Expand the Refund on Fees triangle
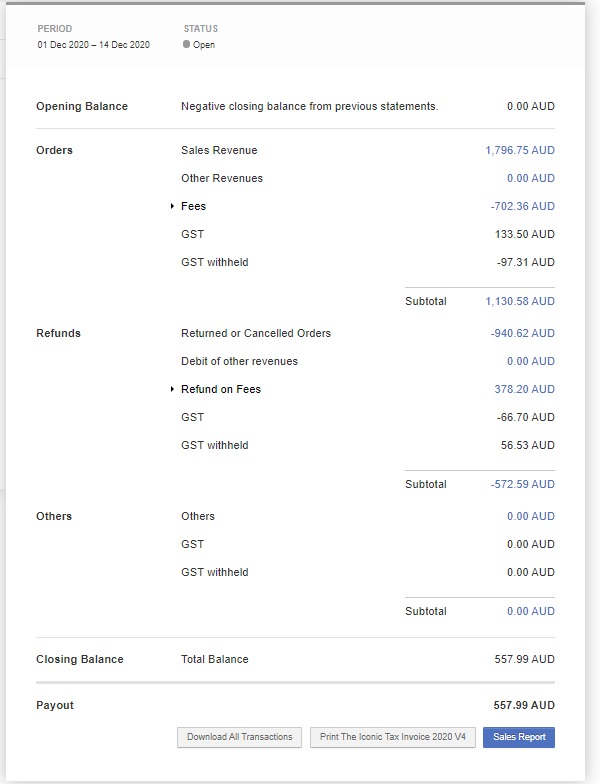 click(173, 389)
